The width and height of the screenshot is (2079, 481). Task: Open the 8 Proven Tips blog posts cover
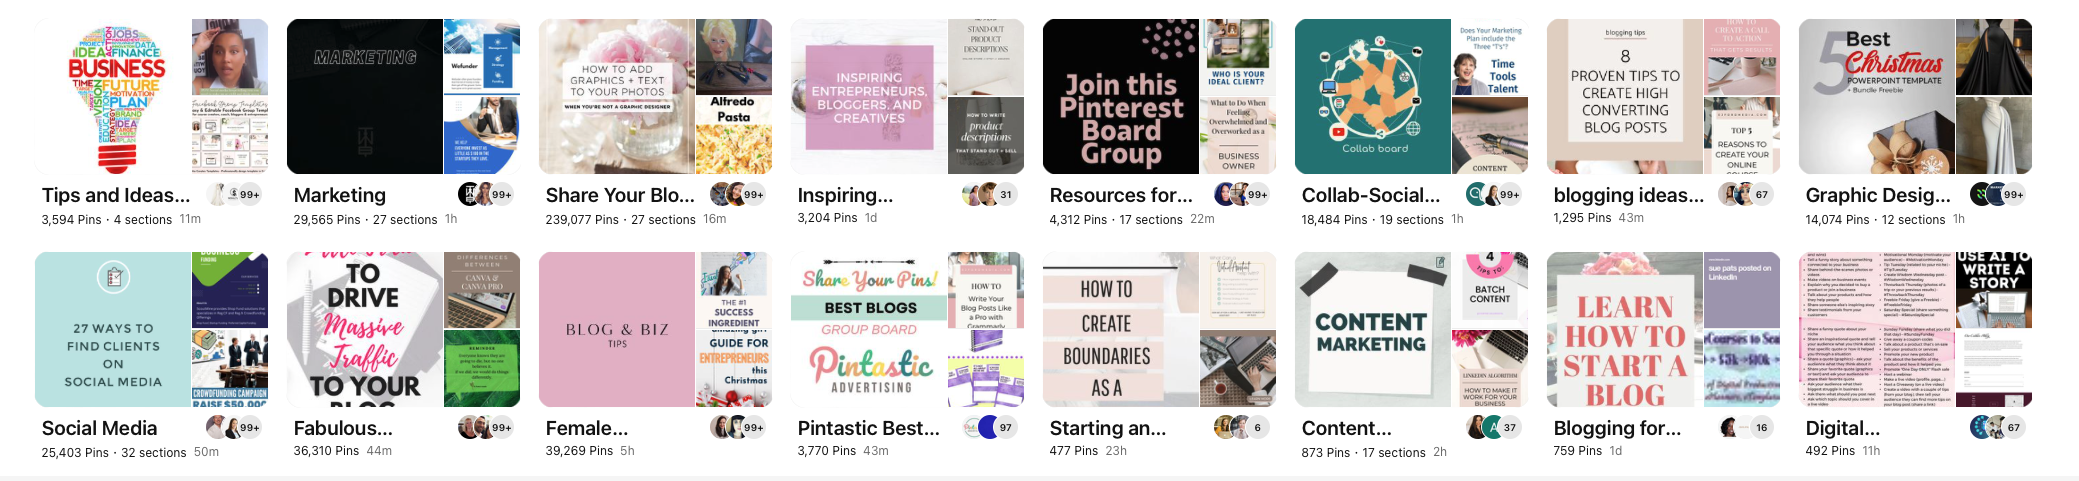[1625, 96]
